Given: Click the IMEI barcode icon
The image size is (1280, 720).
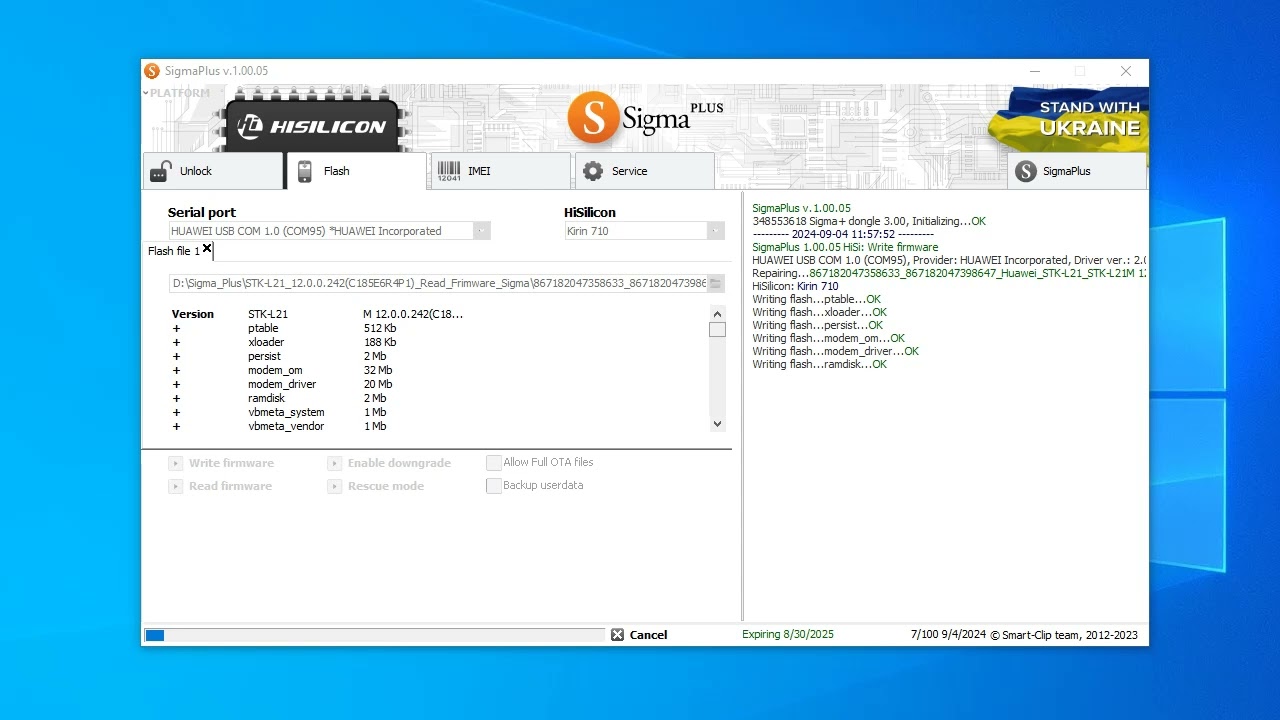Looking at the screenshot, I should [449, 171].
